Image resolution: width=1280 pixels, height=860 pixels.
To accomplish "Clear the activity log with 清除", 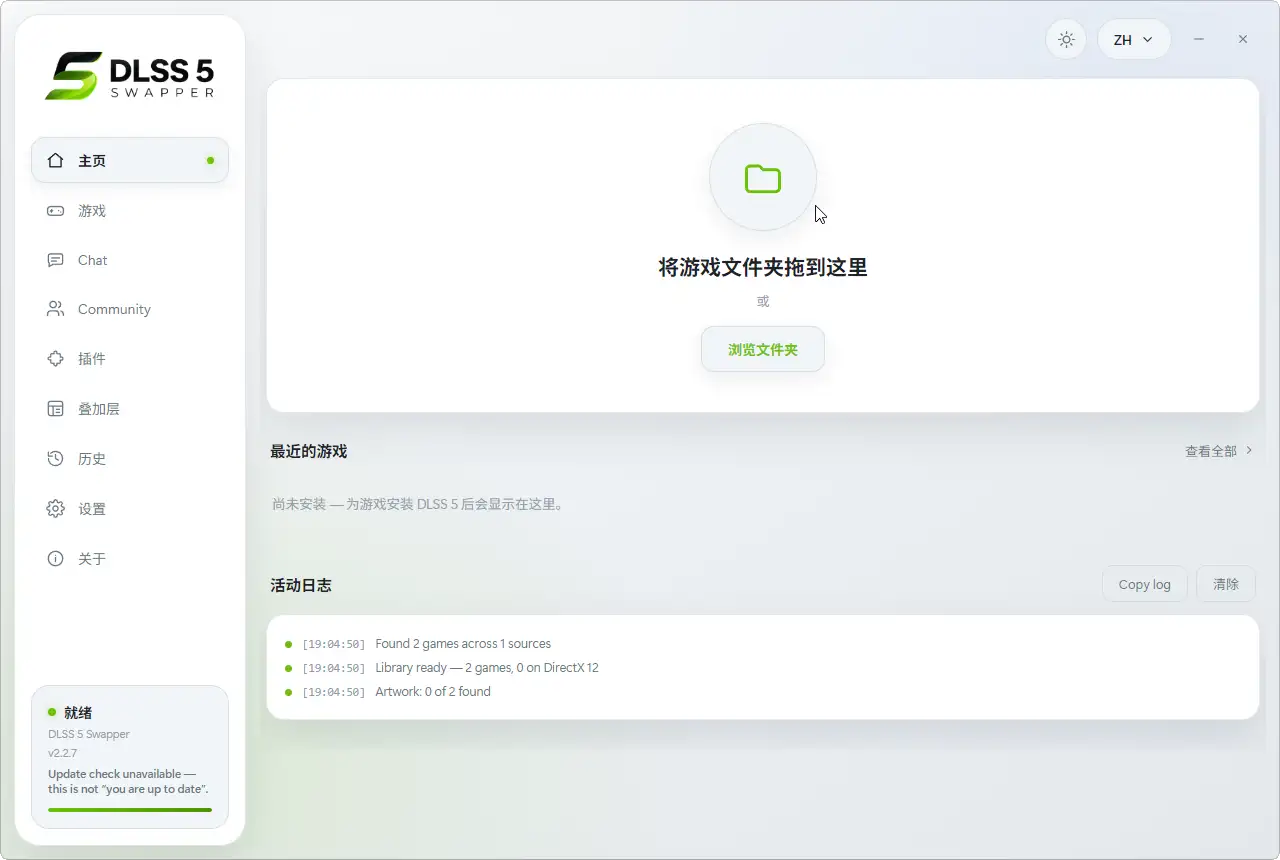I will (x=1226, y=584).
